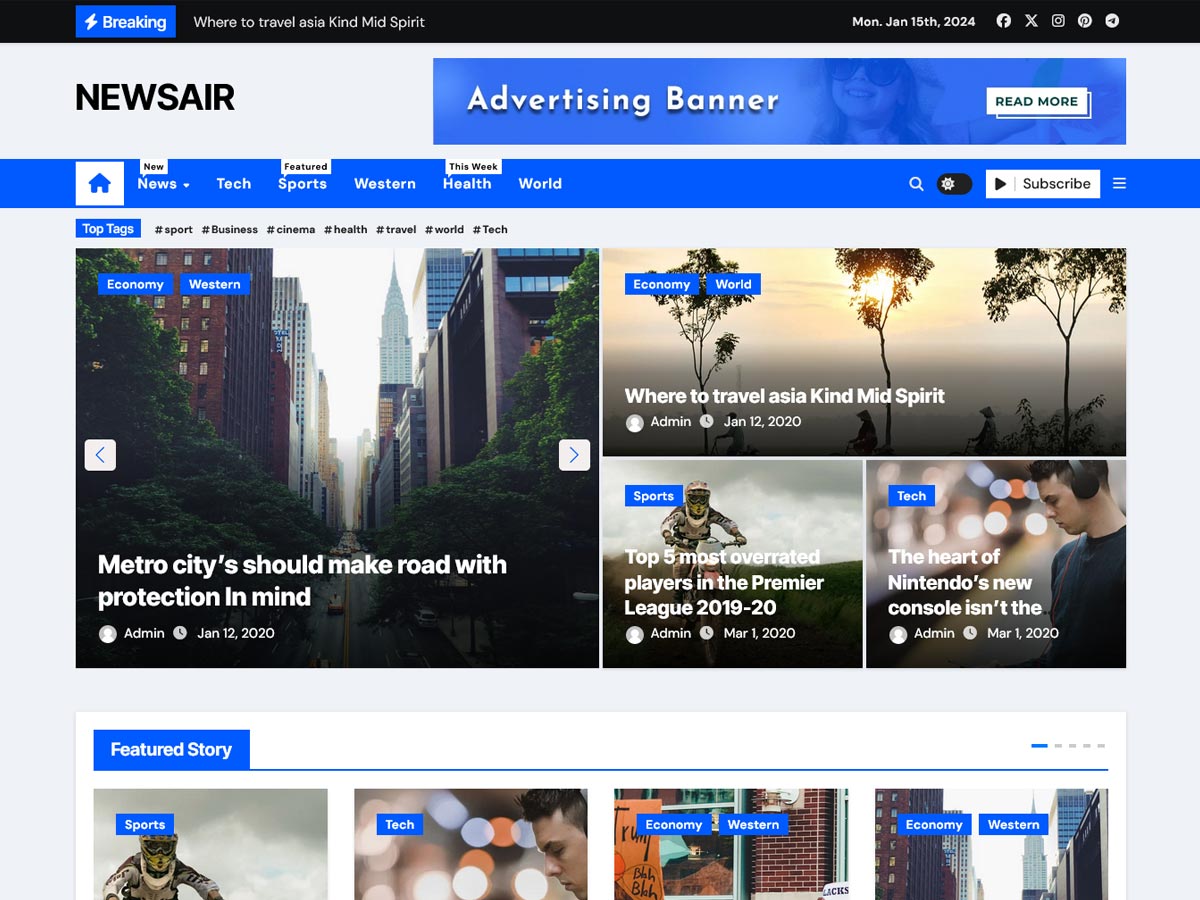Click the next slide arrow on the slider

pos(574,455)
